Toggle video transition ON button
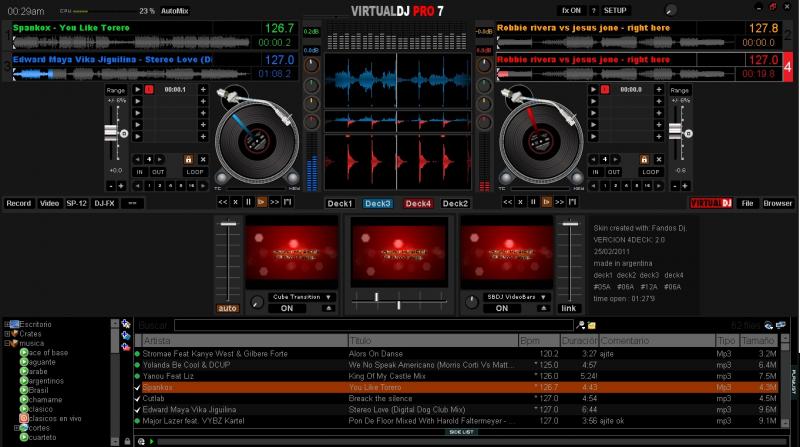800x447 pixels. click(287, 308)
